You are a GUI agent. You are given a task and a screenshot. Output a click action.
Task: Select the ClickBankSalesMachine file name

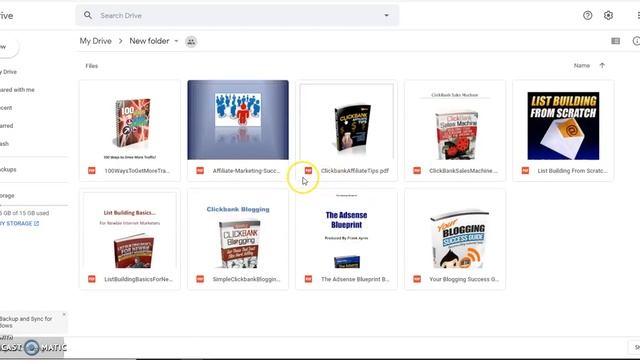point(463,171)
